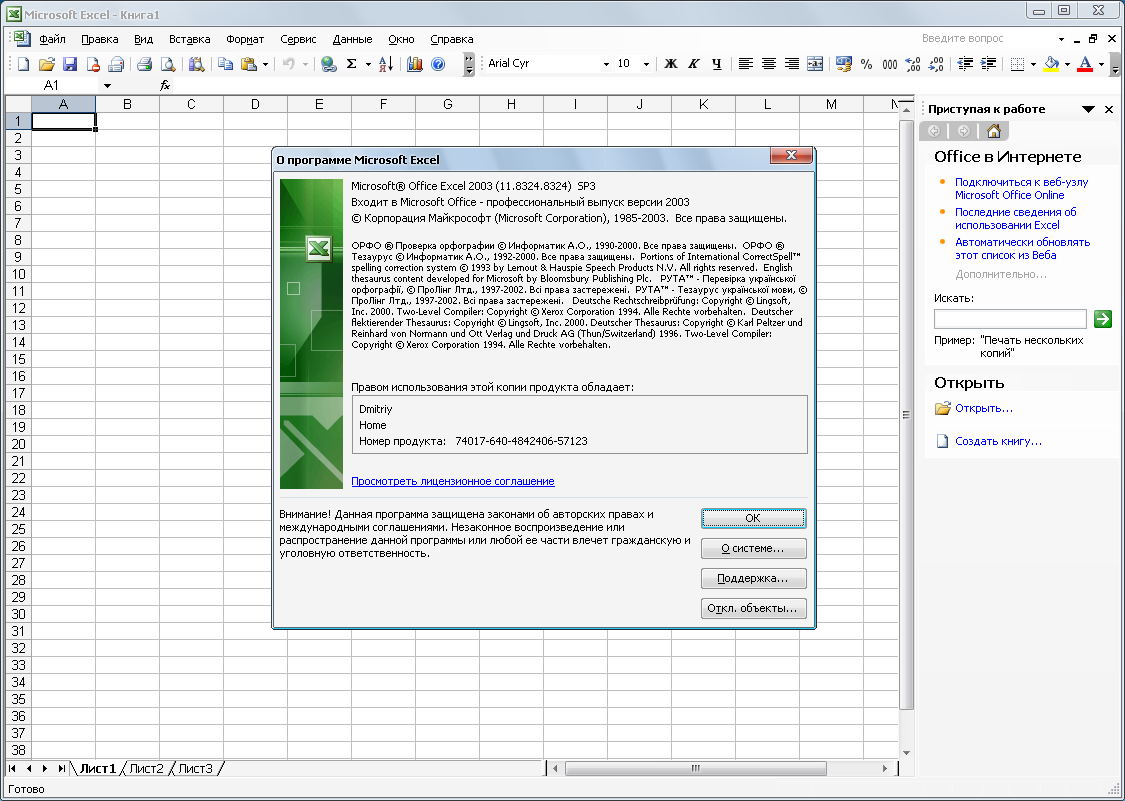Apply the Percent Style format icon
The width and height of the screenshot is (1125, 801).
[x=864, y=64]
